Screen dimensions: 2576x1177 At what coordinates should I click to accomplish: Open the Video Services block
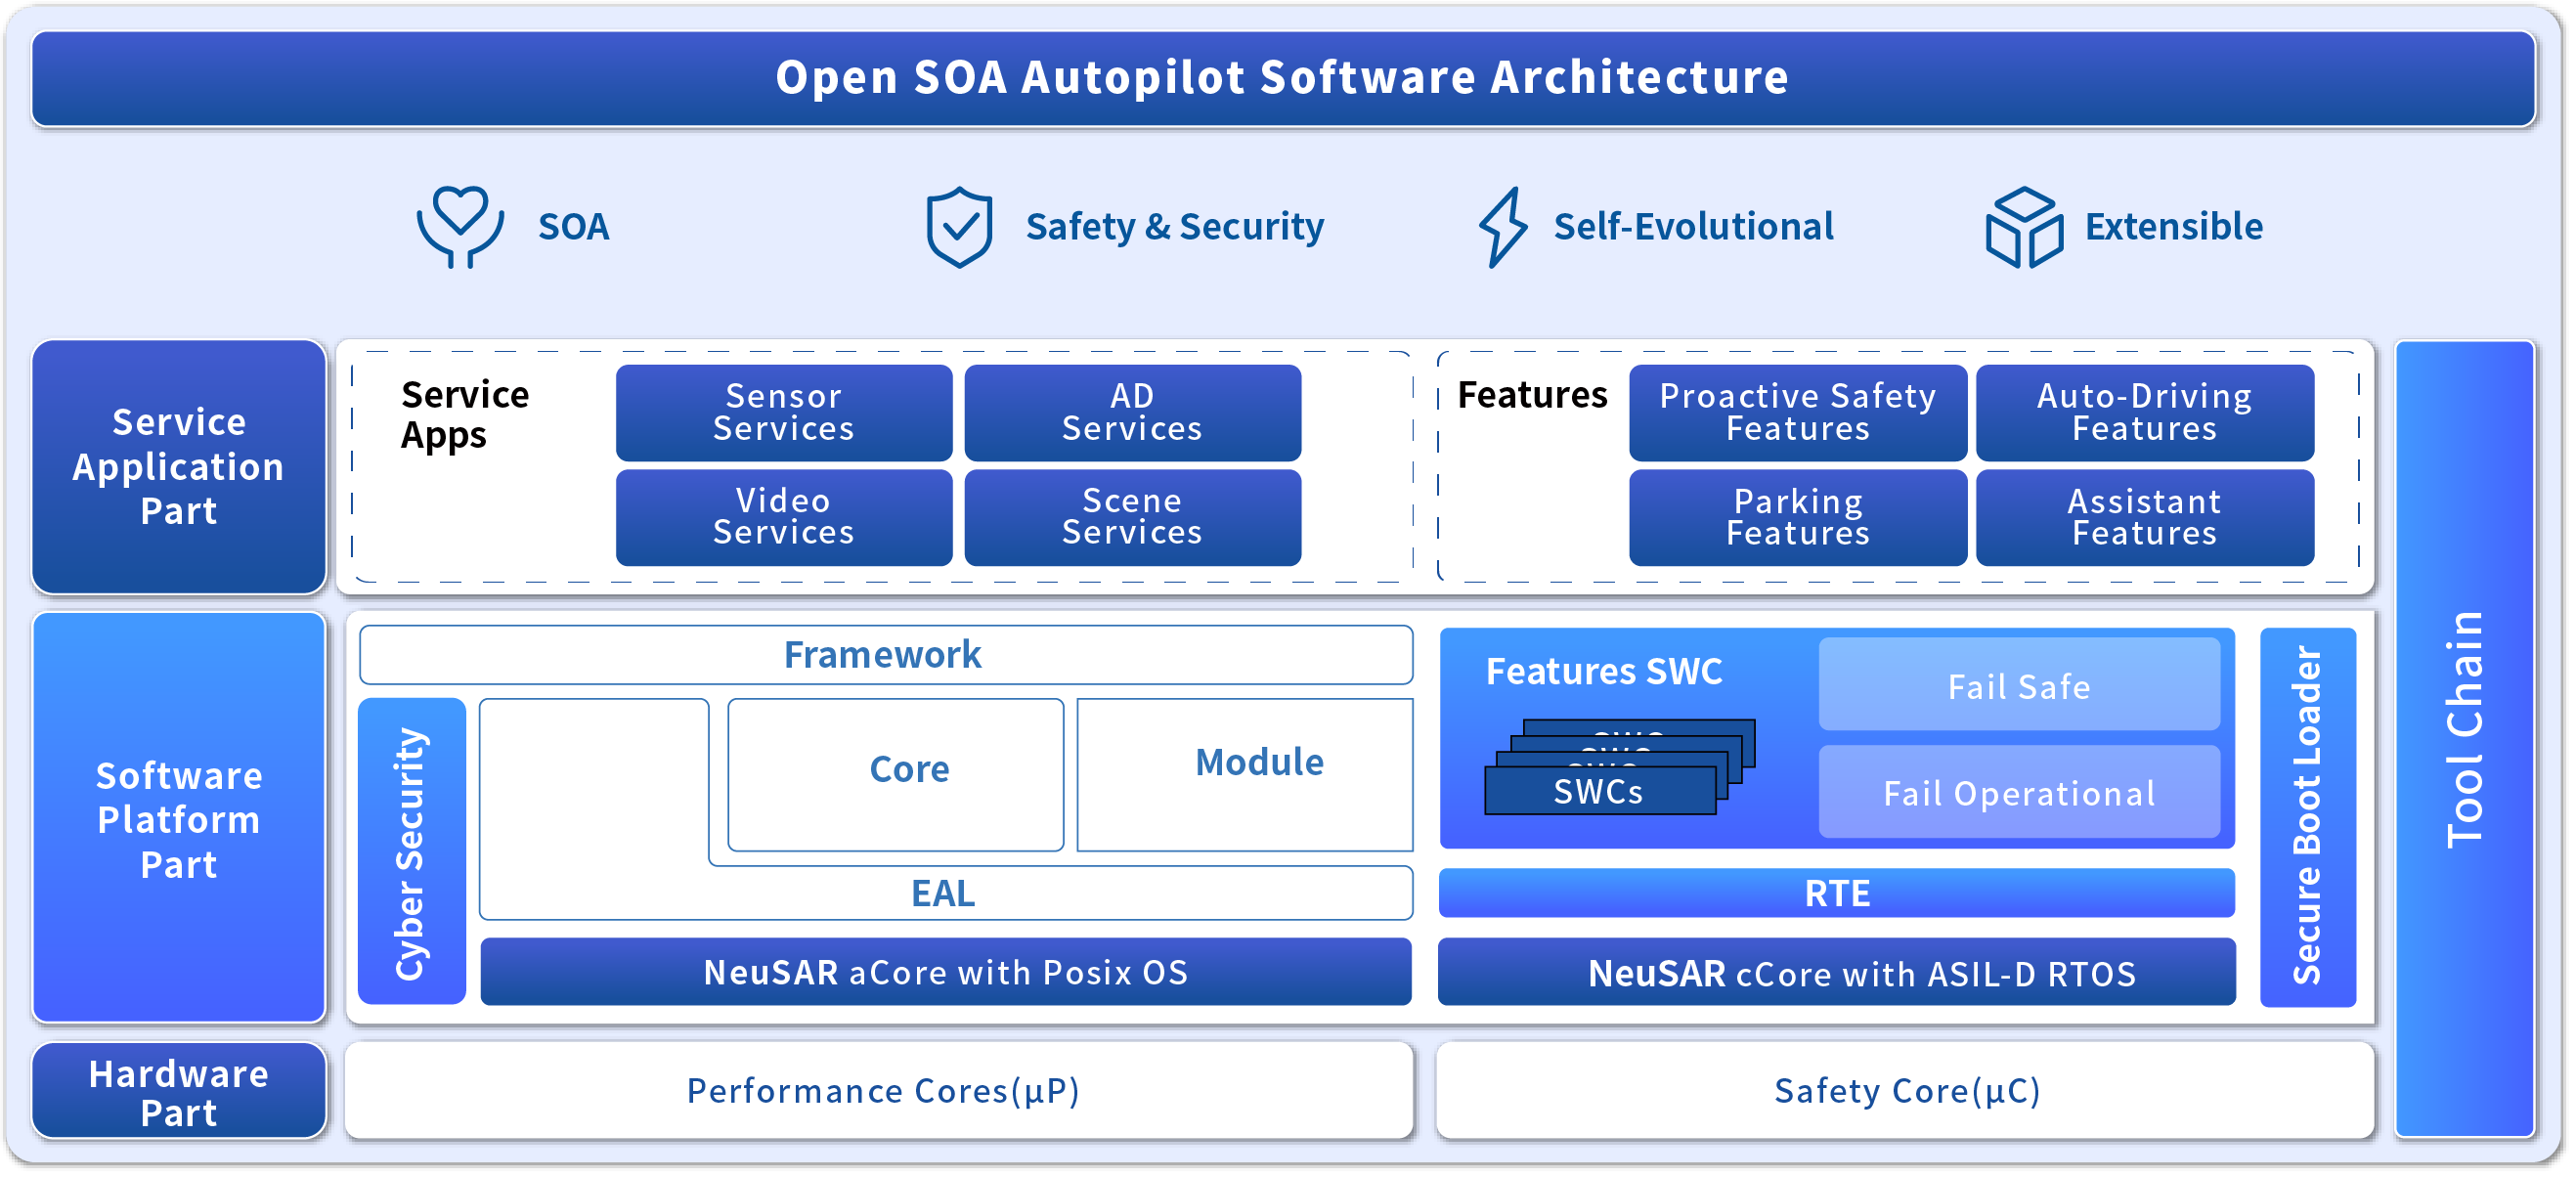click(783, 516)
